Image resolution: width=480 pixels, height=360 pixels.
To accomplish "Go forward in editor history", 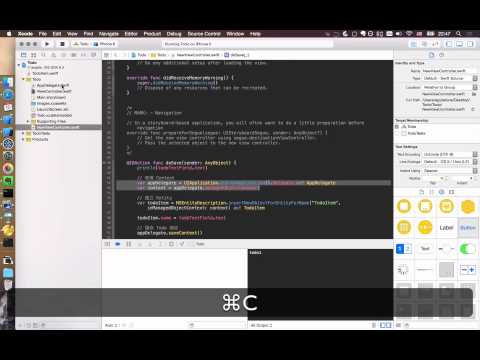I will coord(124,55).
